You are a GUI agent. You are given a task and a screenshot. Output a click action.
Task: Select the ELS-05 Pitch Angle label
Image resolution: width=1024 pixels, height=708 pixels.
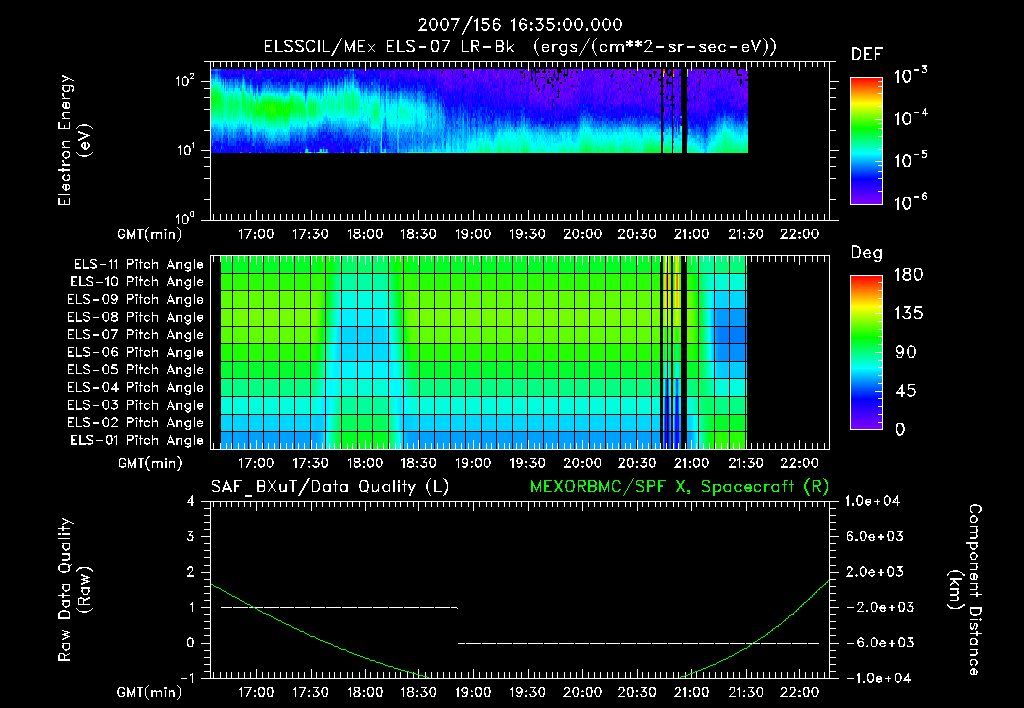[x=136, y=370]
